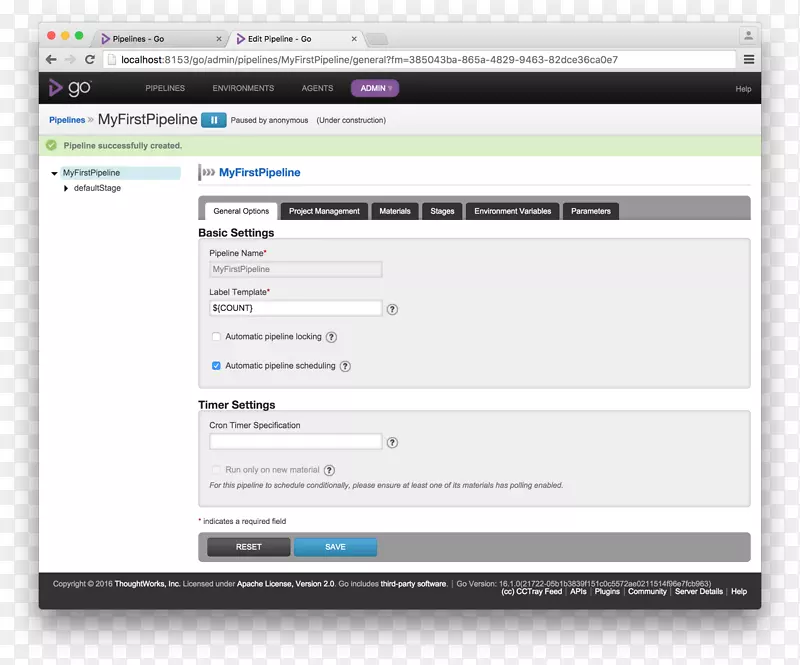Viewport: 800px width, 665px height.
Task: Enable Automatic pipeline locking checkbox
Action: click(x=216, y=337)
